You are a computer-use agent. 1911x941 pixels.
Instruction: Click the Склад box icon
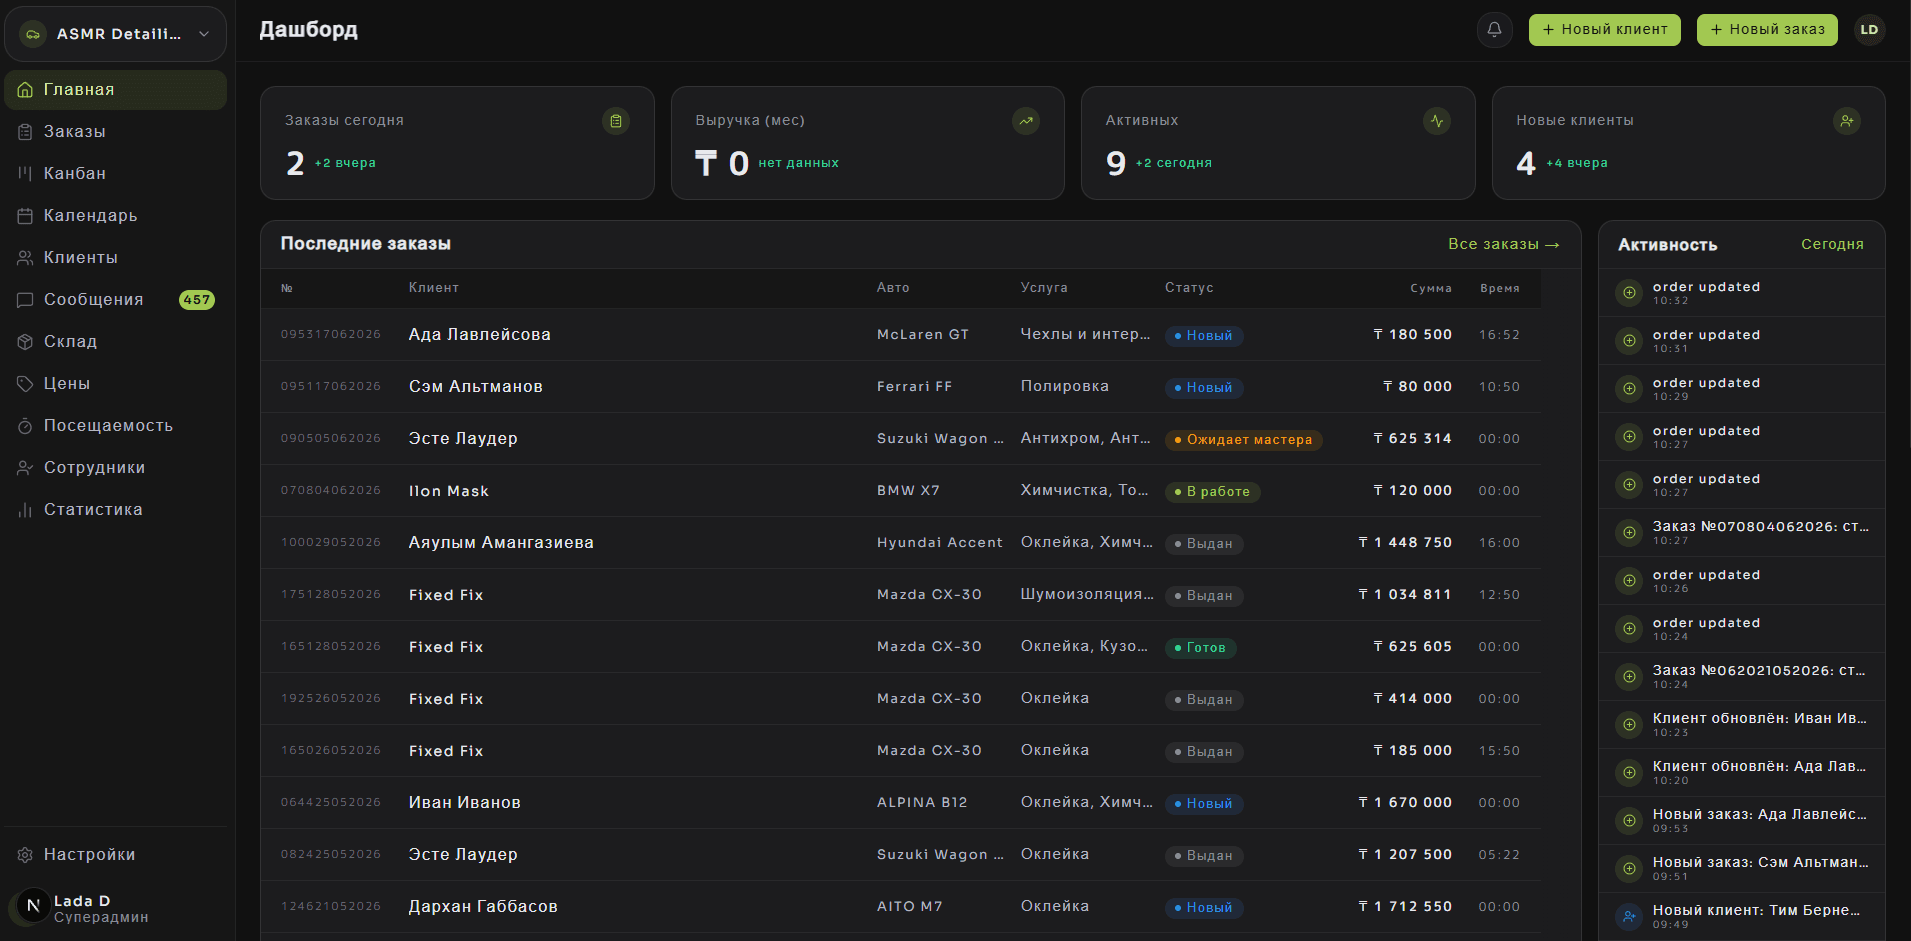(25, 341)
